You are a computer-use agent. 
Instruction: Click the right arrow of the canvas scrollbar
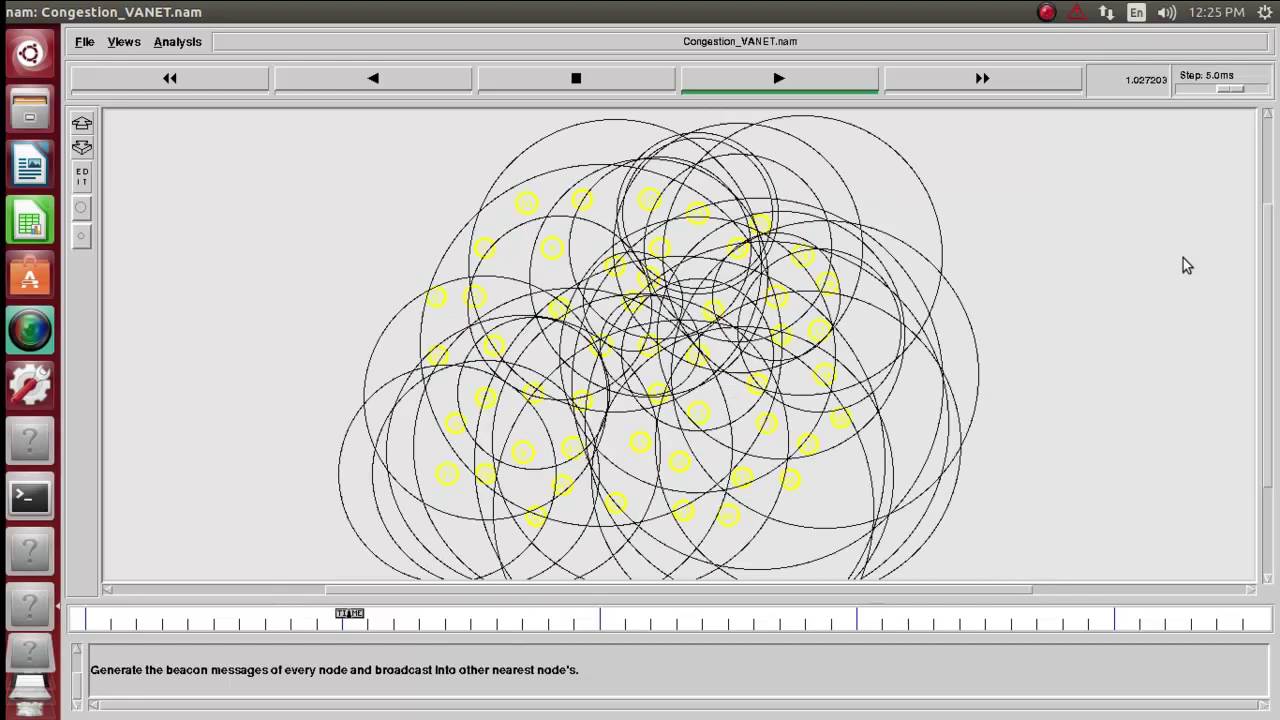coord(1250,589)
